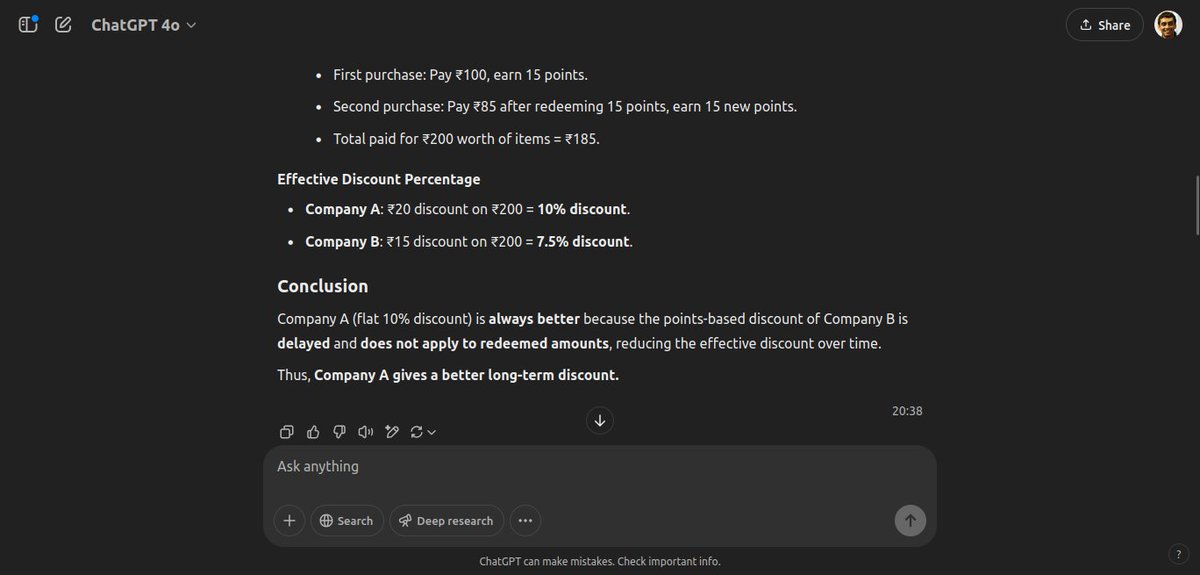Click the Effective Discount Percentage heading
1200x575 pixels.
[x=378, y=179]
